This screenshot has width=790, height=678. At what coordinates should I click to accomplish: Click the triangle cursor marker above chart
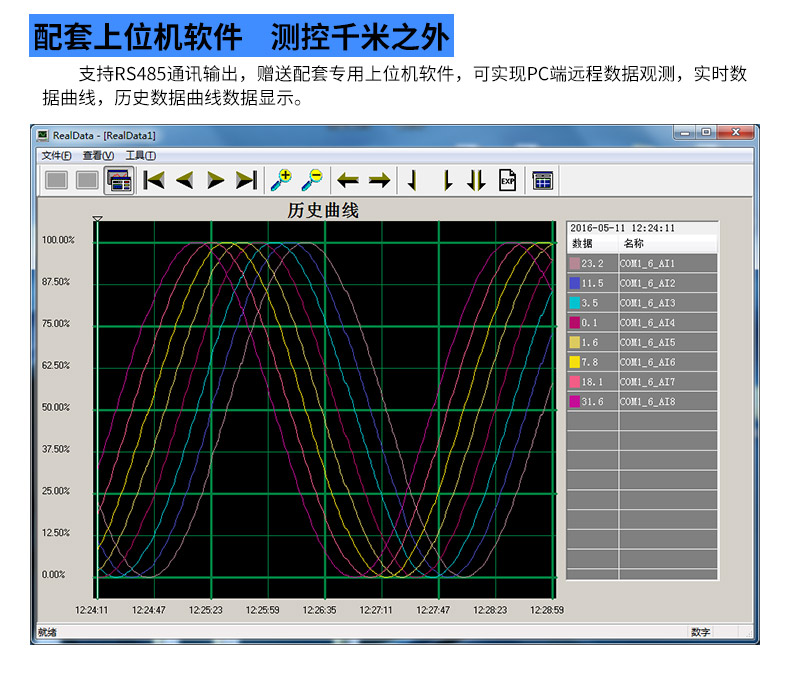coord(97,219)
